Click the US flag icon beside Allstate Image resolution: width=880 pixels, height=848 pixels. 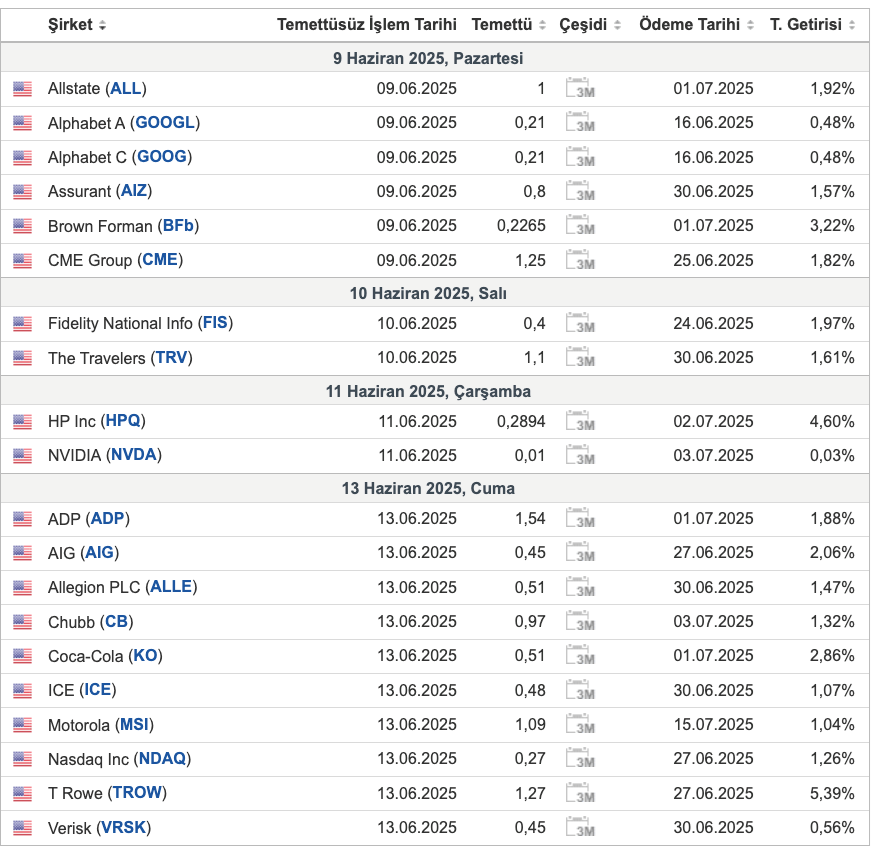[x=22, y=89]
